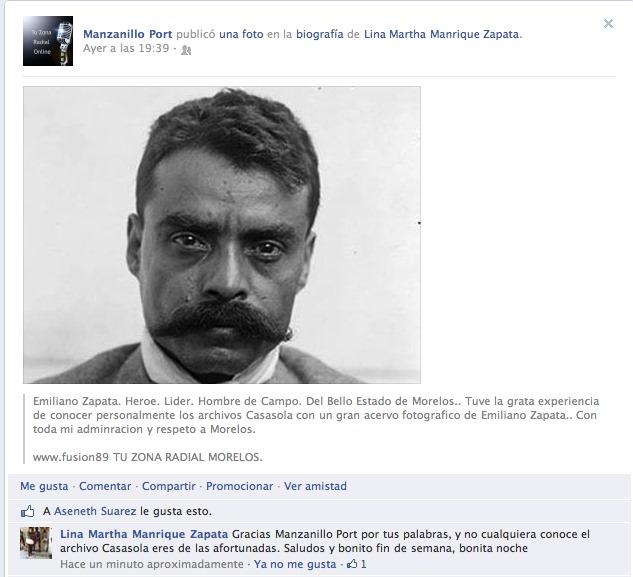Follow the 'biografía' link
The height and width of the screenshot is (577, 633).
tap(320, 34)
